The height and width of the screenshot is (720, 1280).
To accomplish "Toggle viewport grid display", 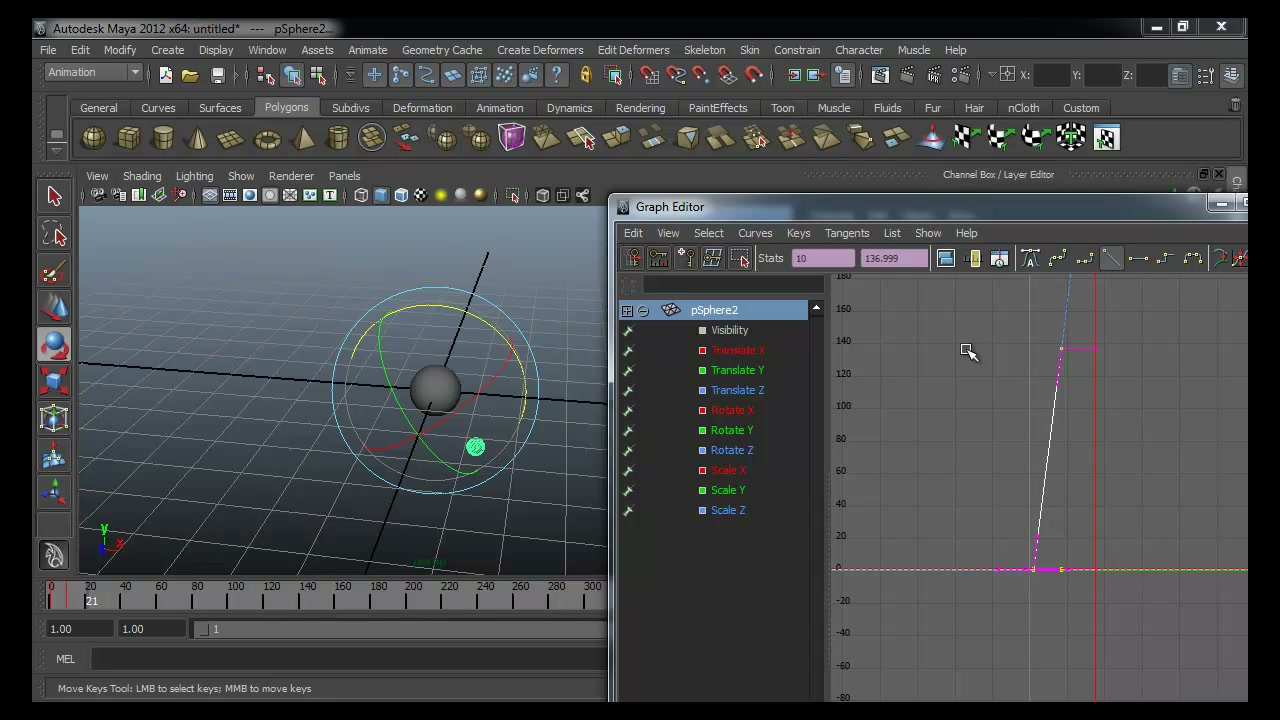I will point(210,196).
